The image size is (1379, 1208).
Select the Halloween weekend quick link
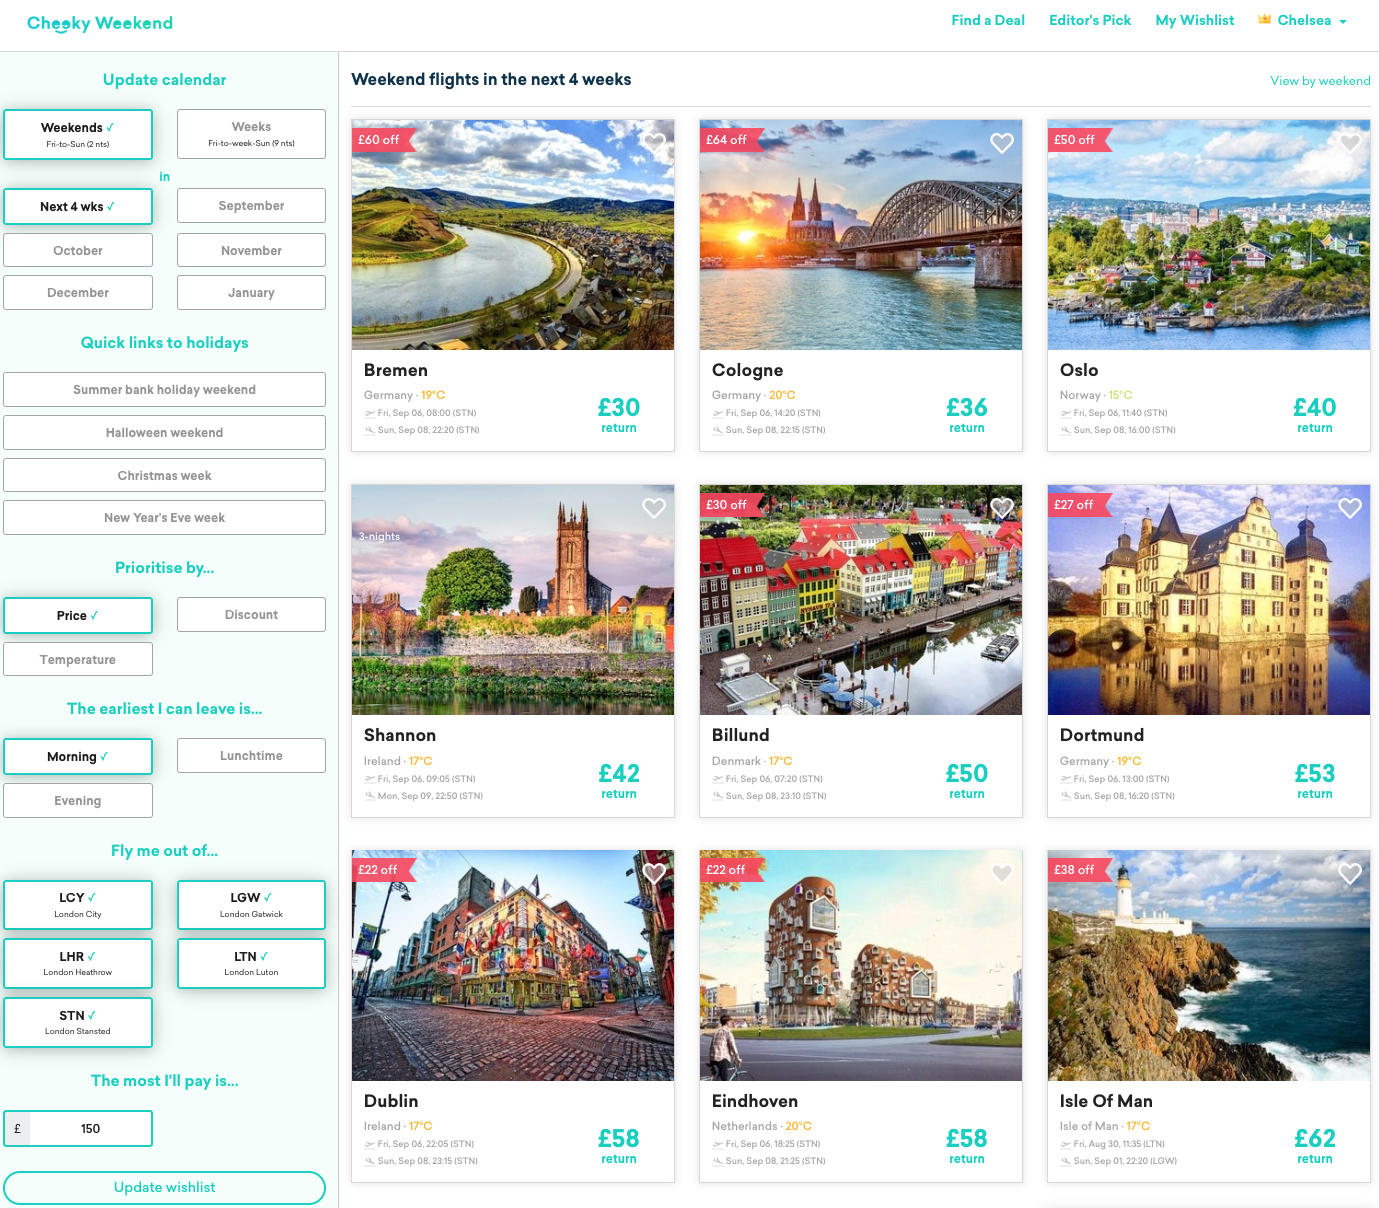[164, 433]
